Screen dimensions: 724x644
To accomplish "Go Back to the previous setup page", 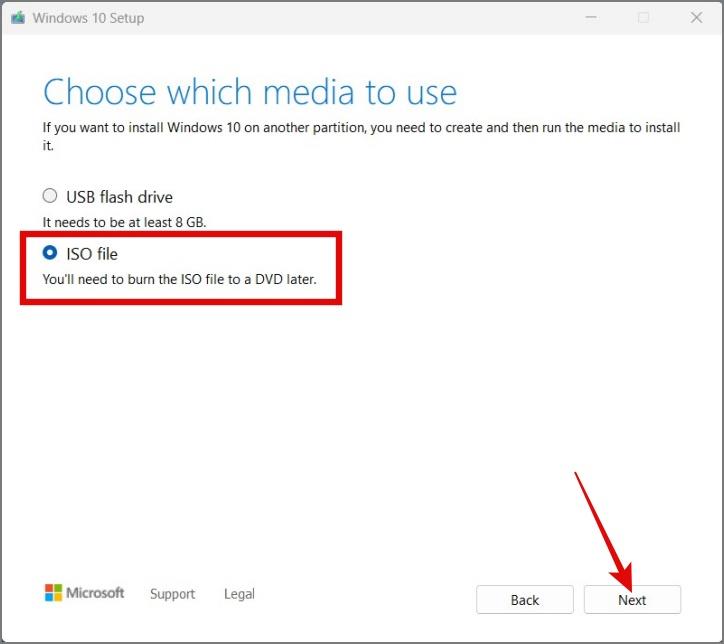I will click(525, 600).
